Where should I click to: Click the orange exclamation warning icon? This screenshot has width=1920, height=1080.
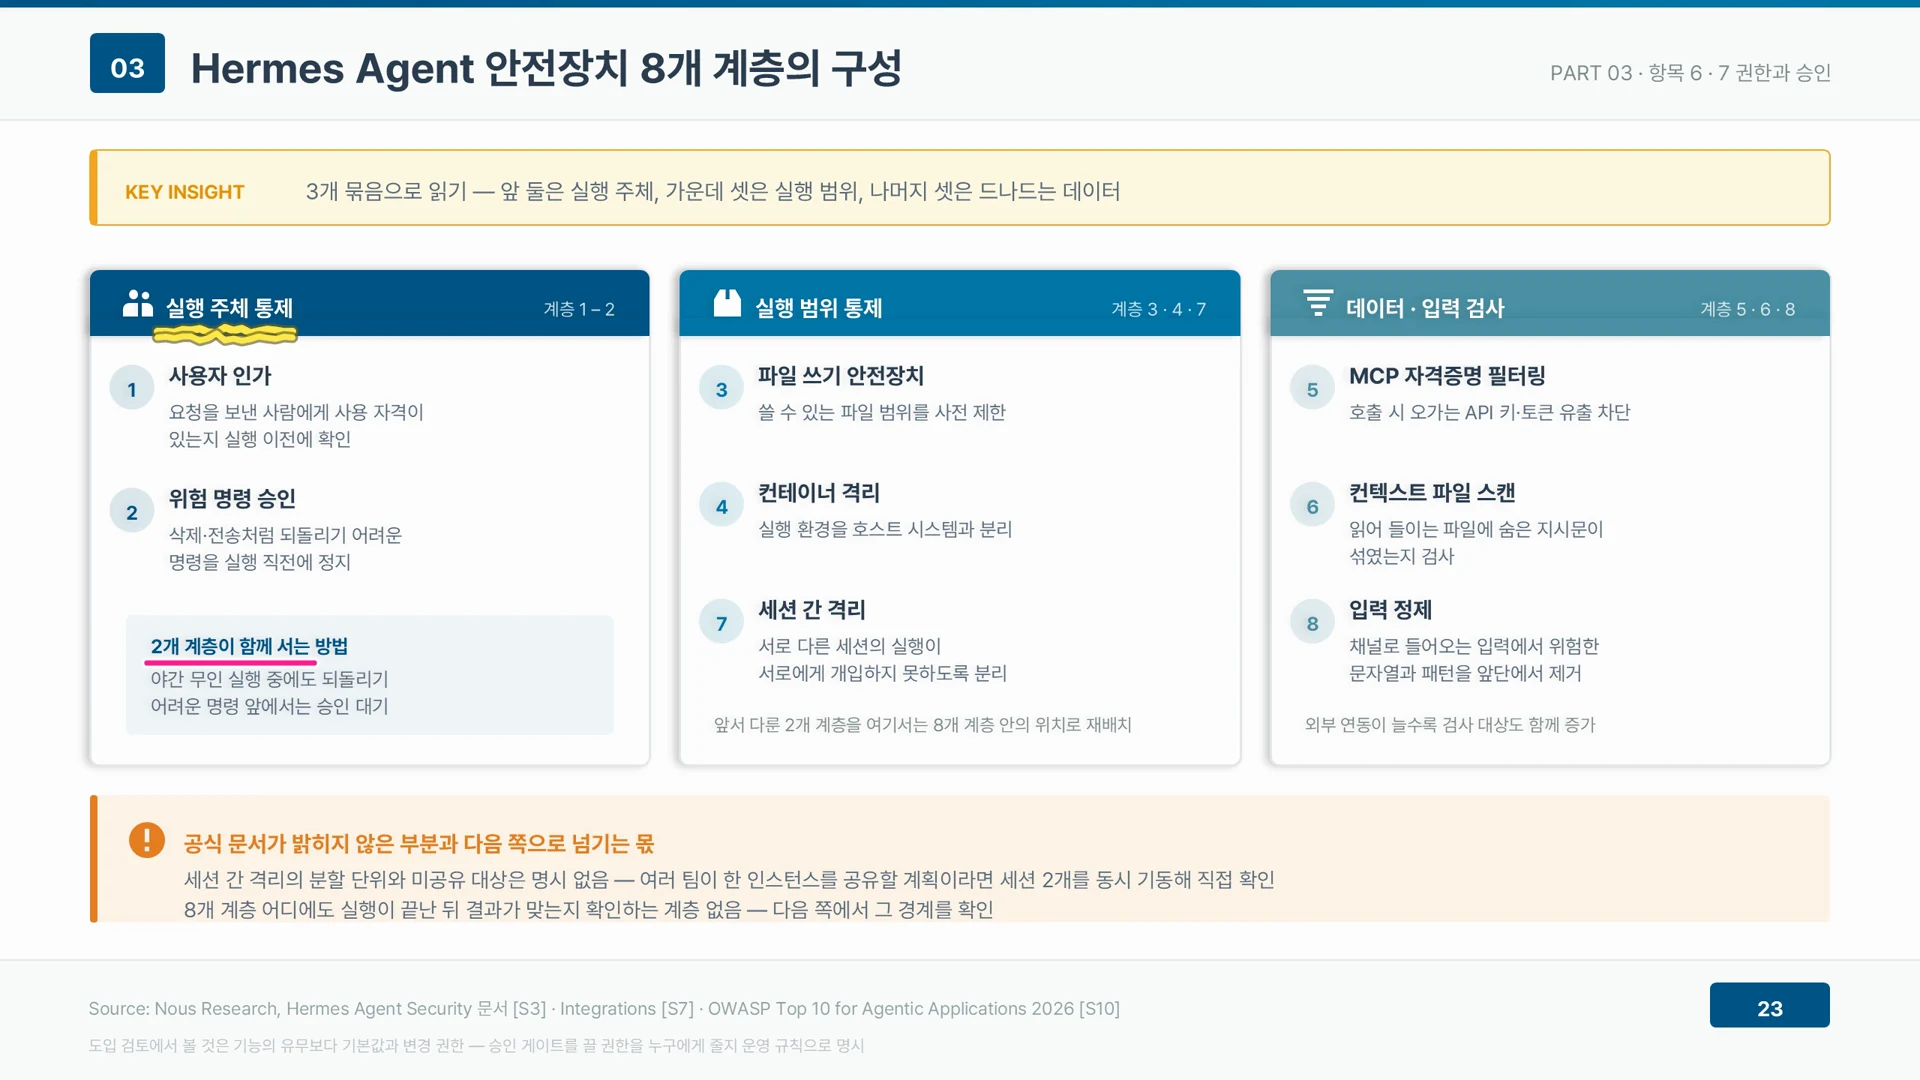click(x=147, y=840)
